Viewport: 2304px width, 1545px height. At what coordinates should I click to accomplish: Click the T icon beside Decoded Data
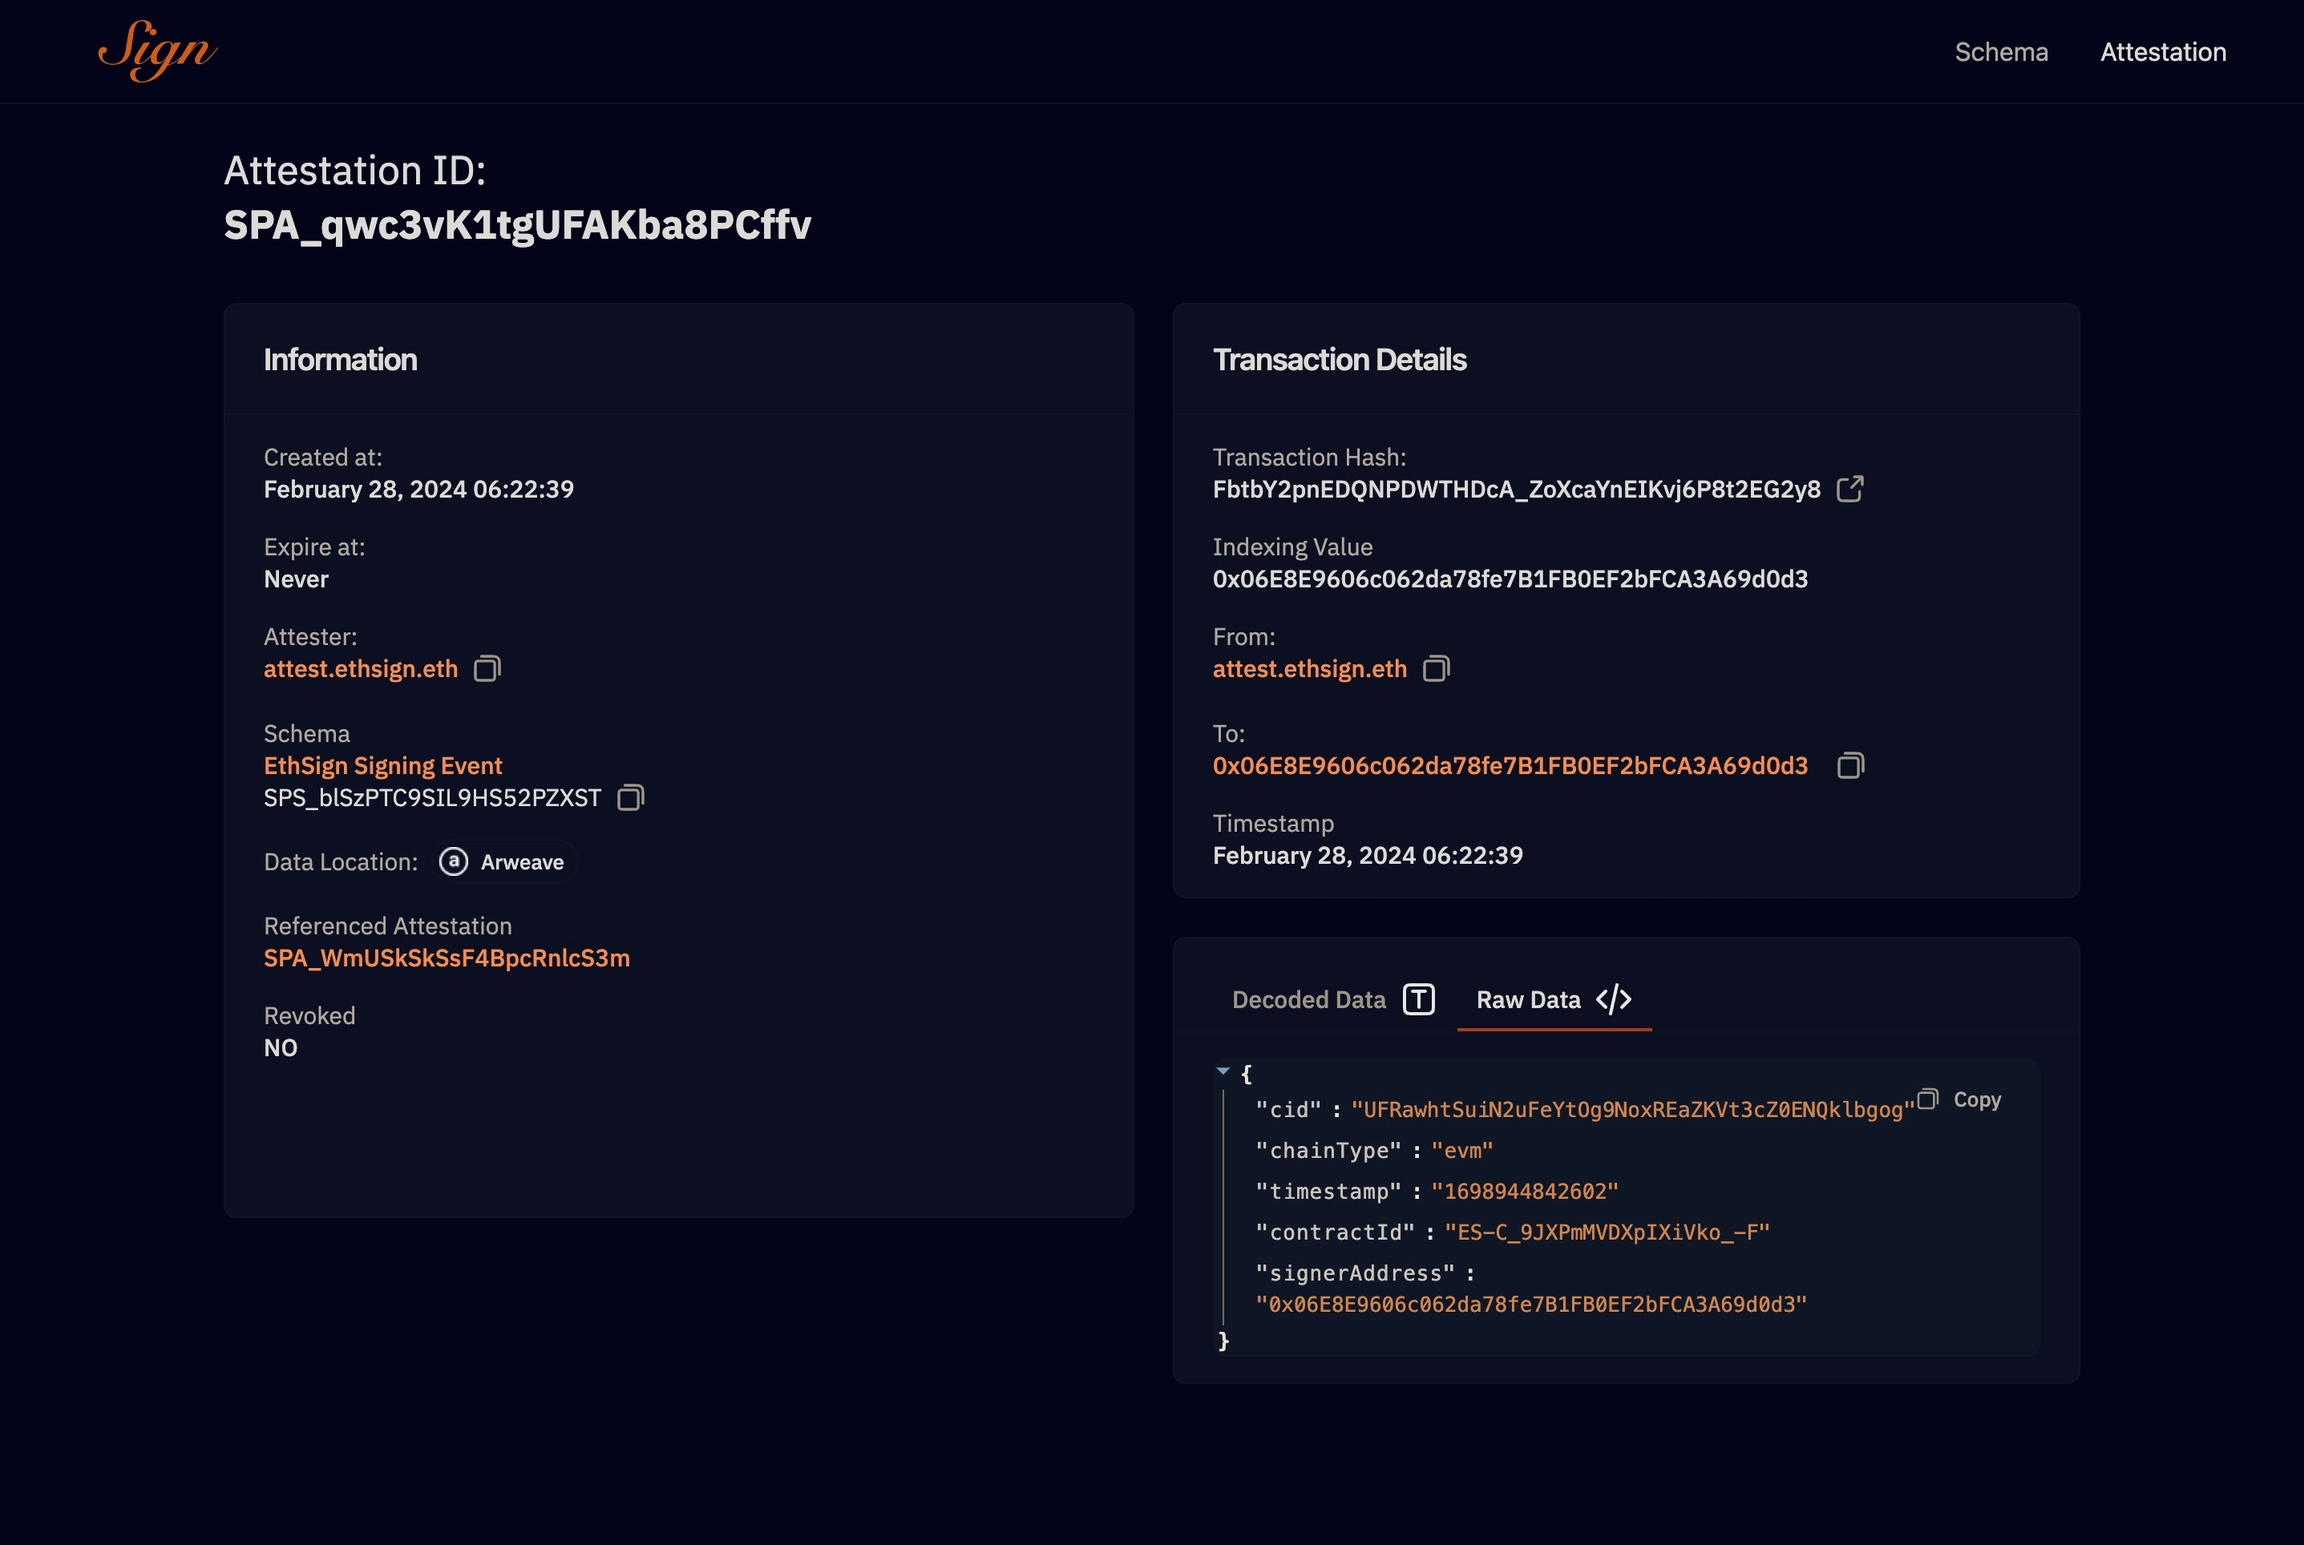(x=1418, y=998)
